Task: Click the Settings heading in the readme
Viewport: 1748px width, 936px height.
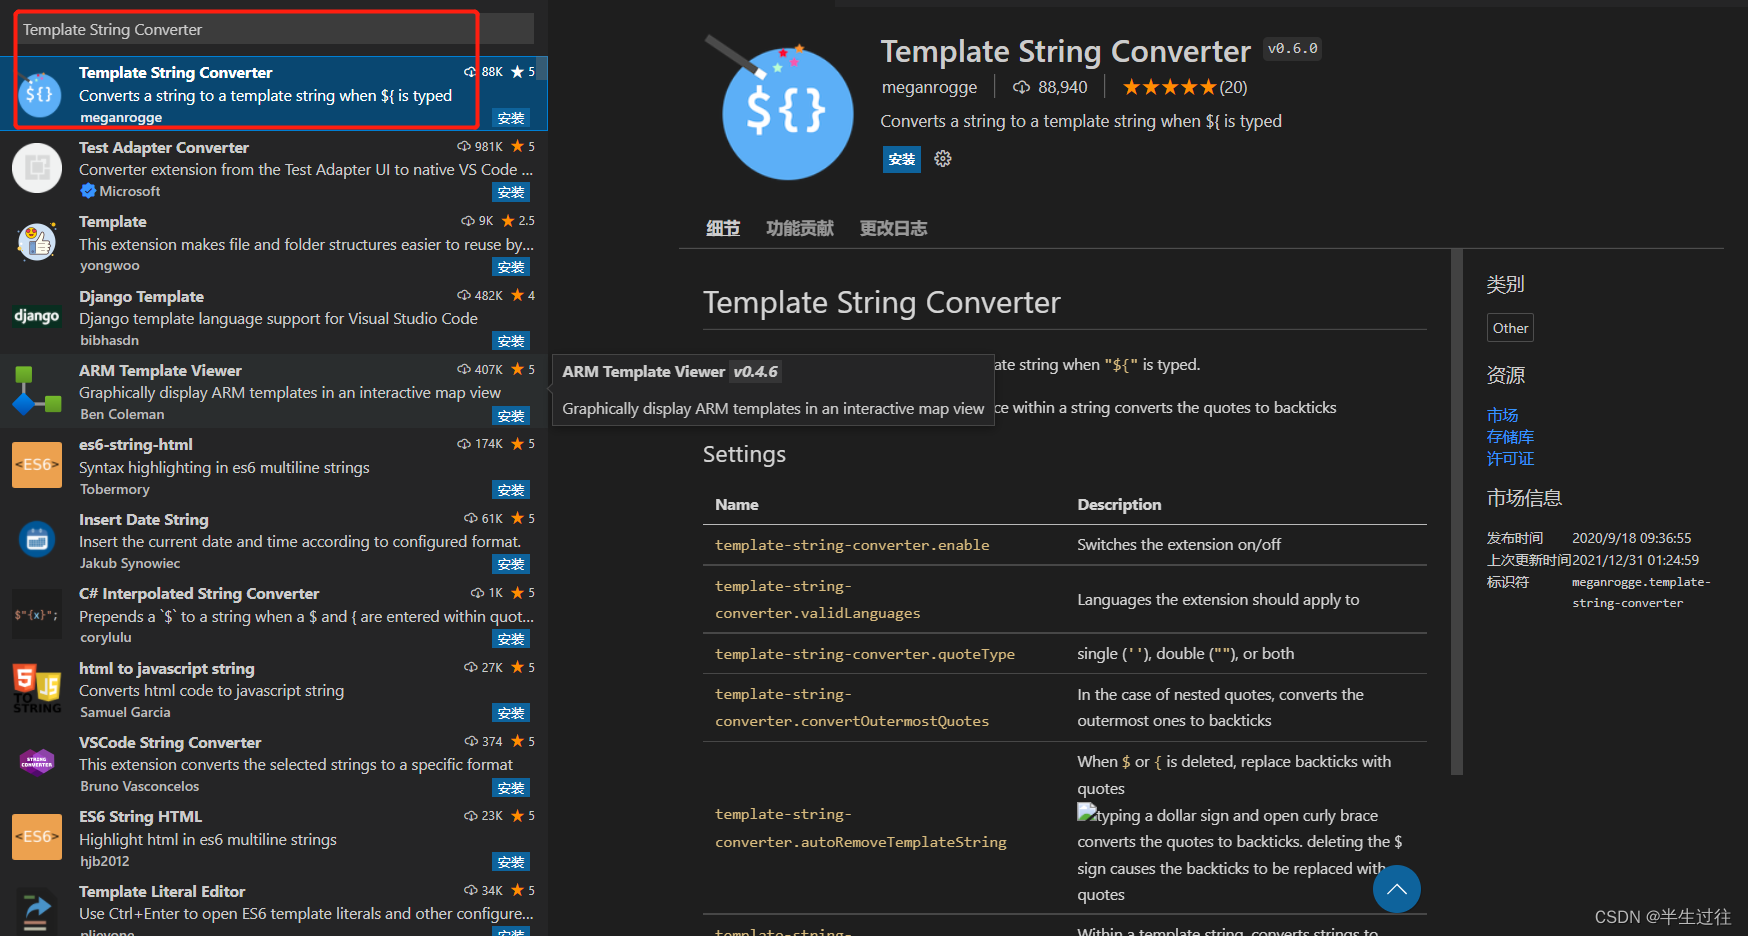Action: 744,454
